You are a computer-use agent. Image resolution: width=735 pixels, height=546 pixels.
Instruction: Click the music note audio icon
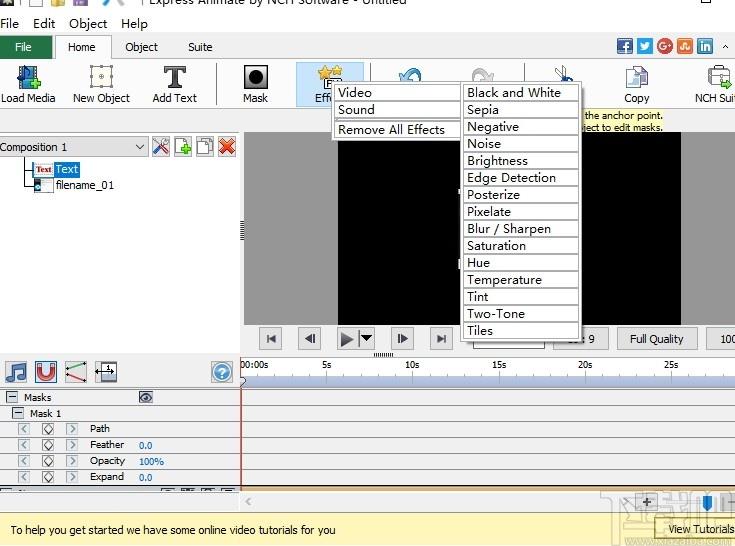(x=16, y=372)
